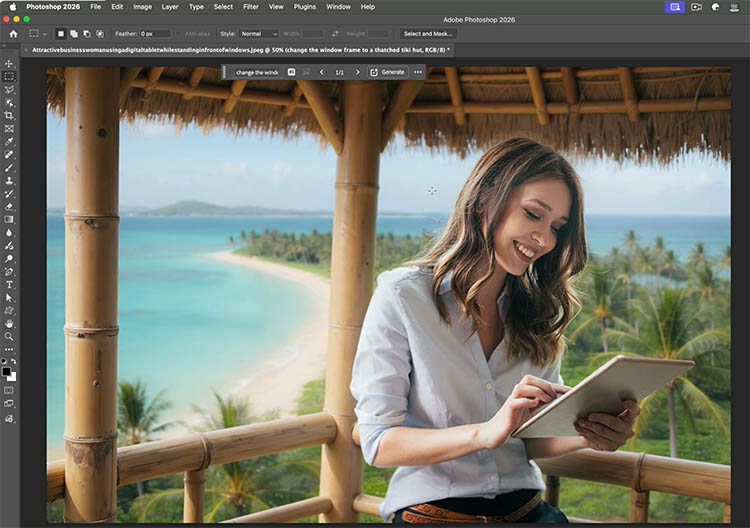Image resolution: width=750 pixels, height=528 pixels.
Task: Enable Subtract from Selection mode
Action: click(x=86, y=33)
